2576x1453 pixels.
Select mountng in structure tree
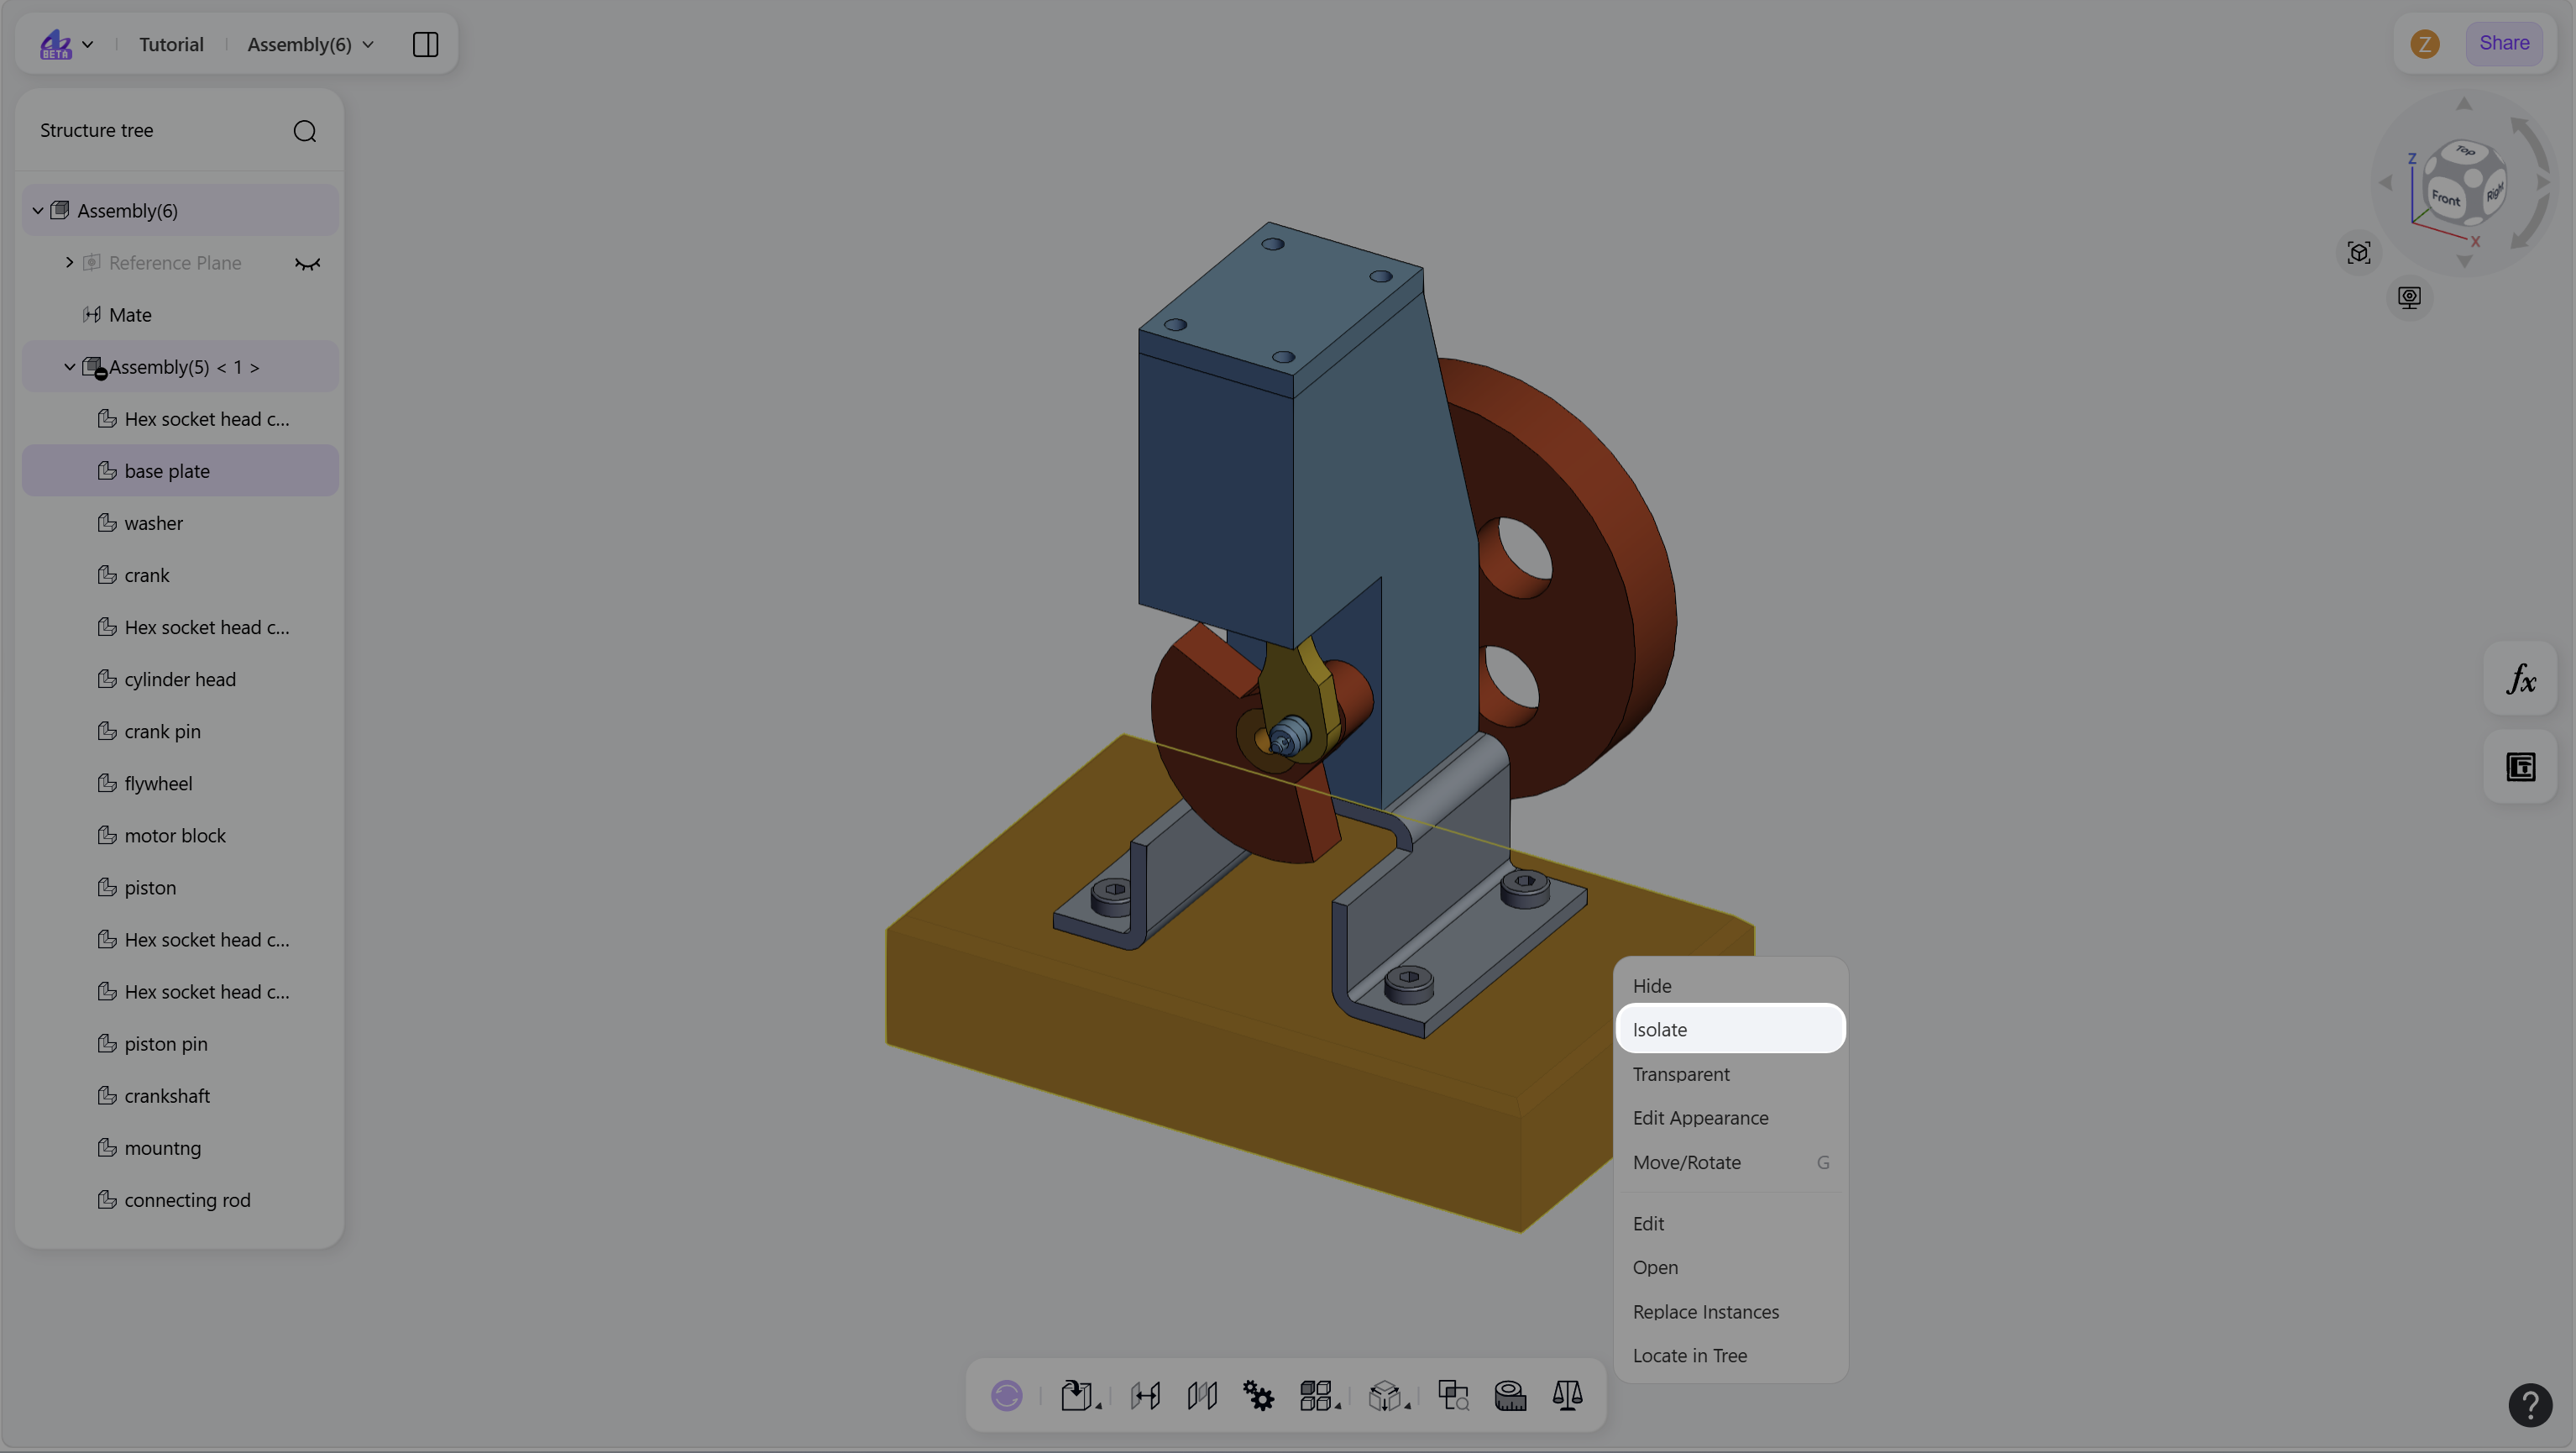coord(180,1148)
